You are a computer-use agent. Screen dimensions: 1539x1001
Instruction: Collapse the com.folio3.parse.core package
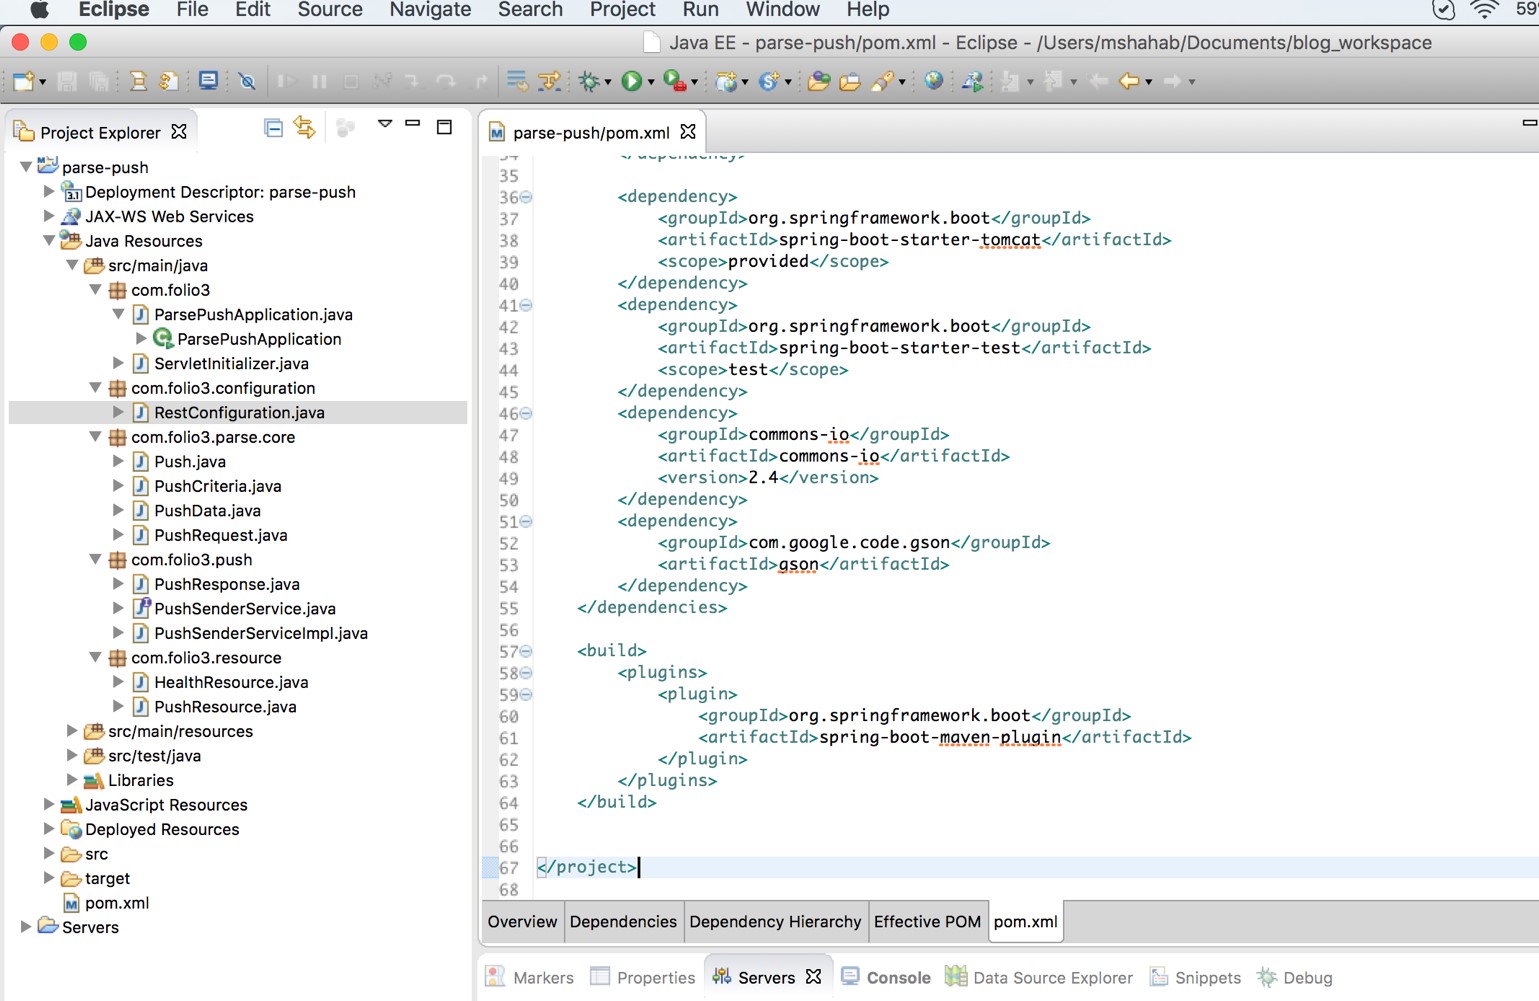pos(95,437)
